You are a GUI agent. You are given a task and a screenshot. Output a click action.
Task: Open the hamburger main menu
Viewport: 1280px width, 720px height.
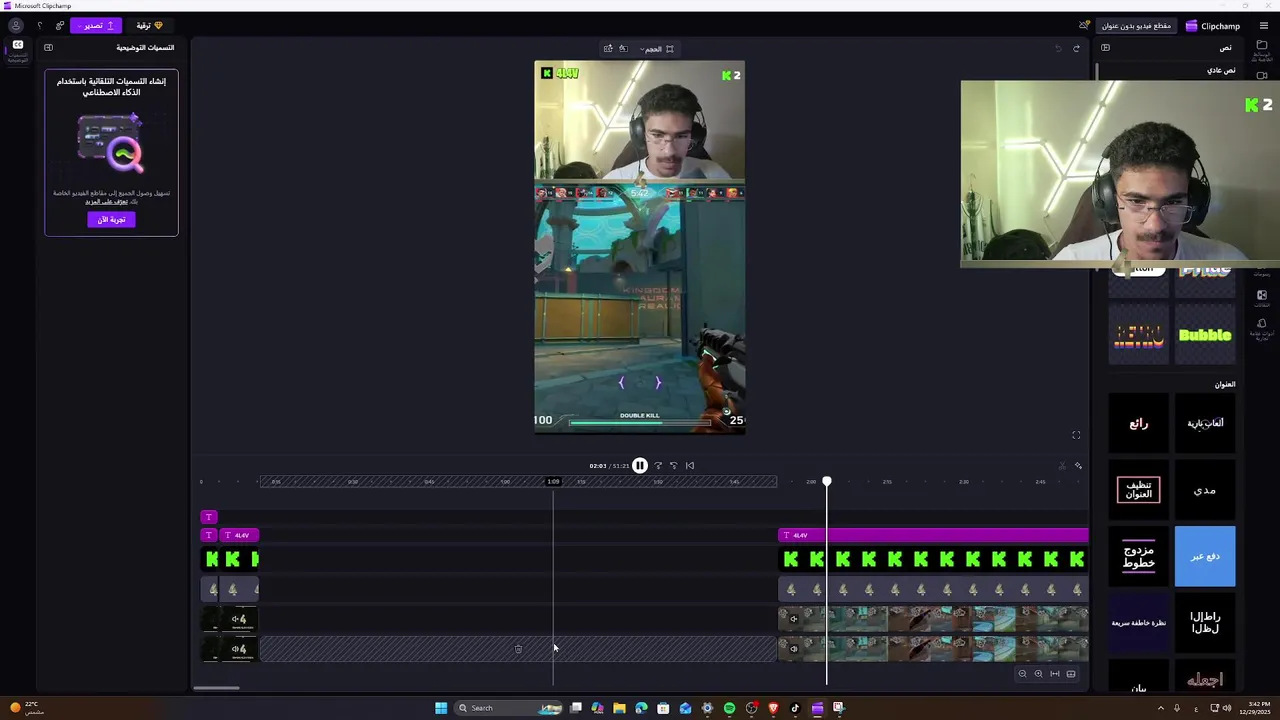coord(1264,26)
